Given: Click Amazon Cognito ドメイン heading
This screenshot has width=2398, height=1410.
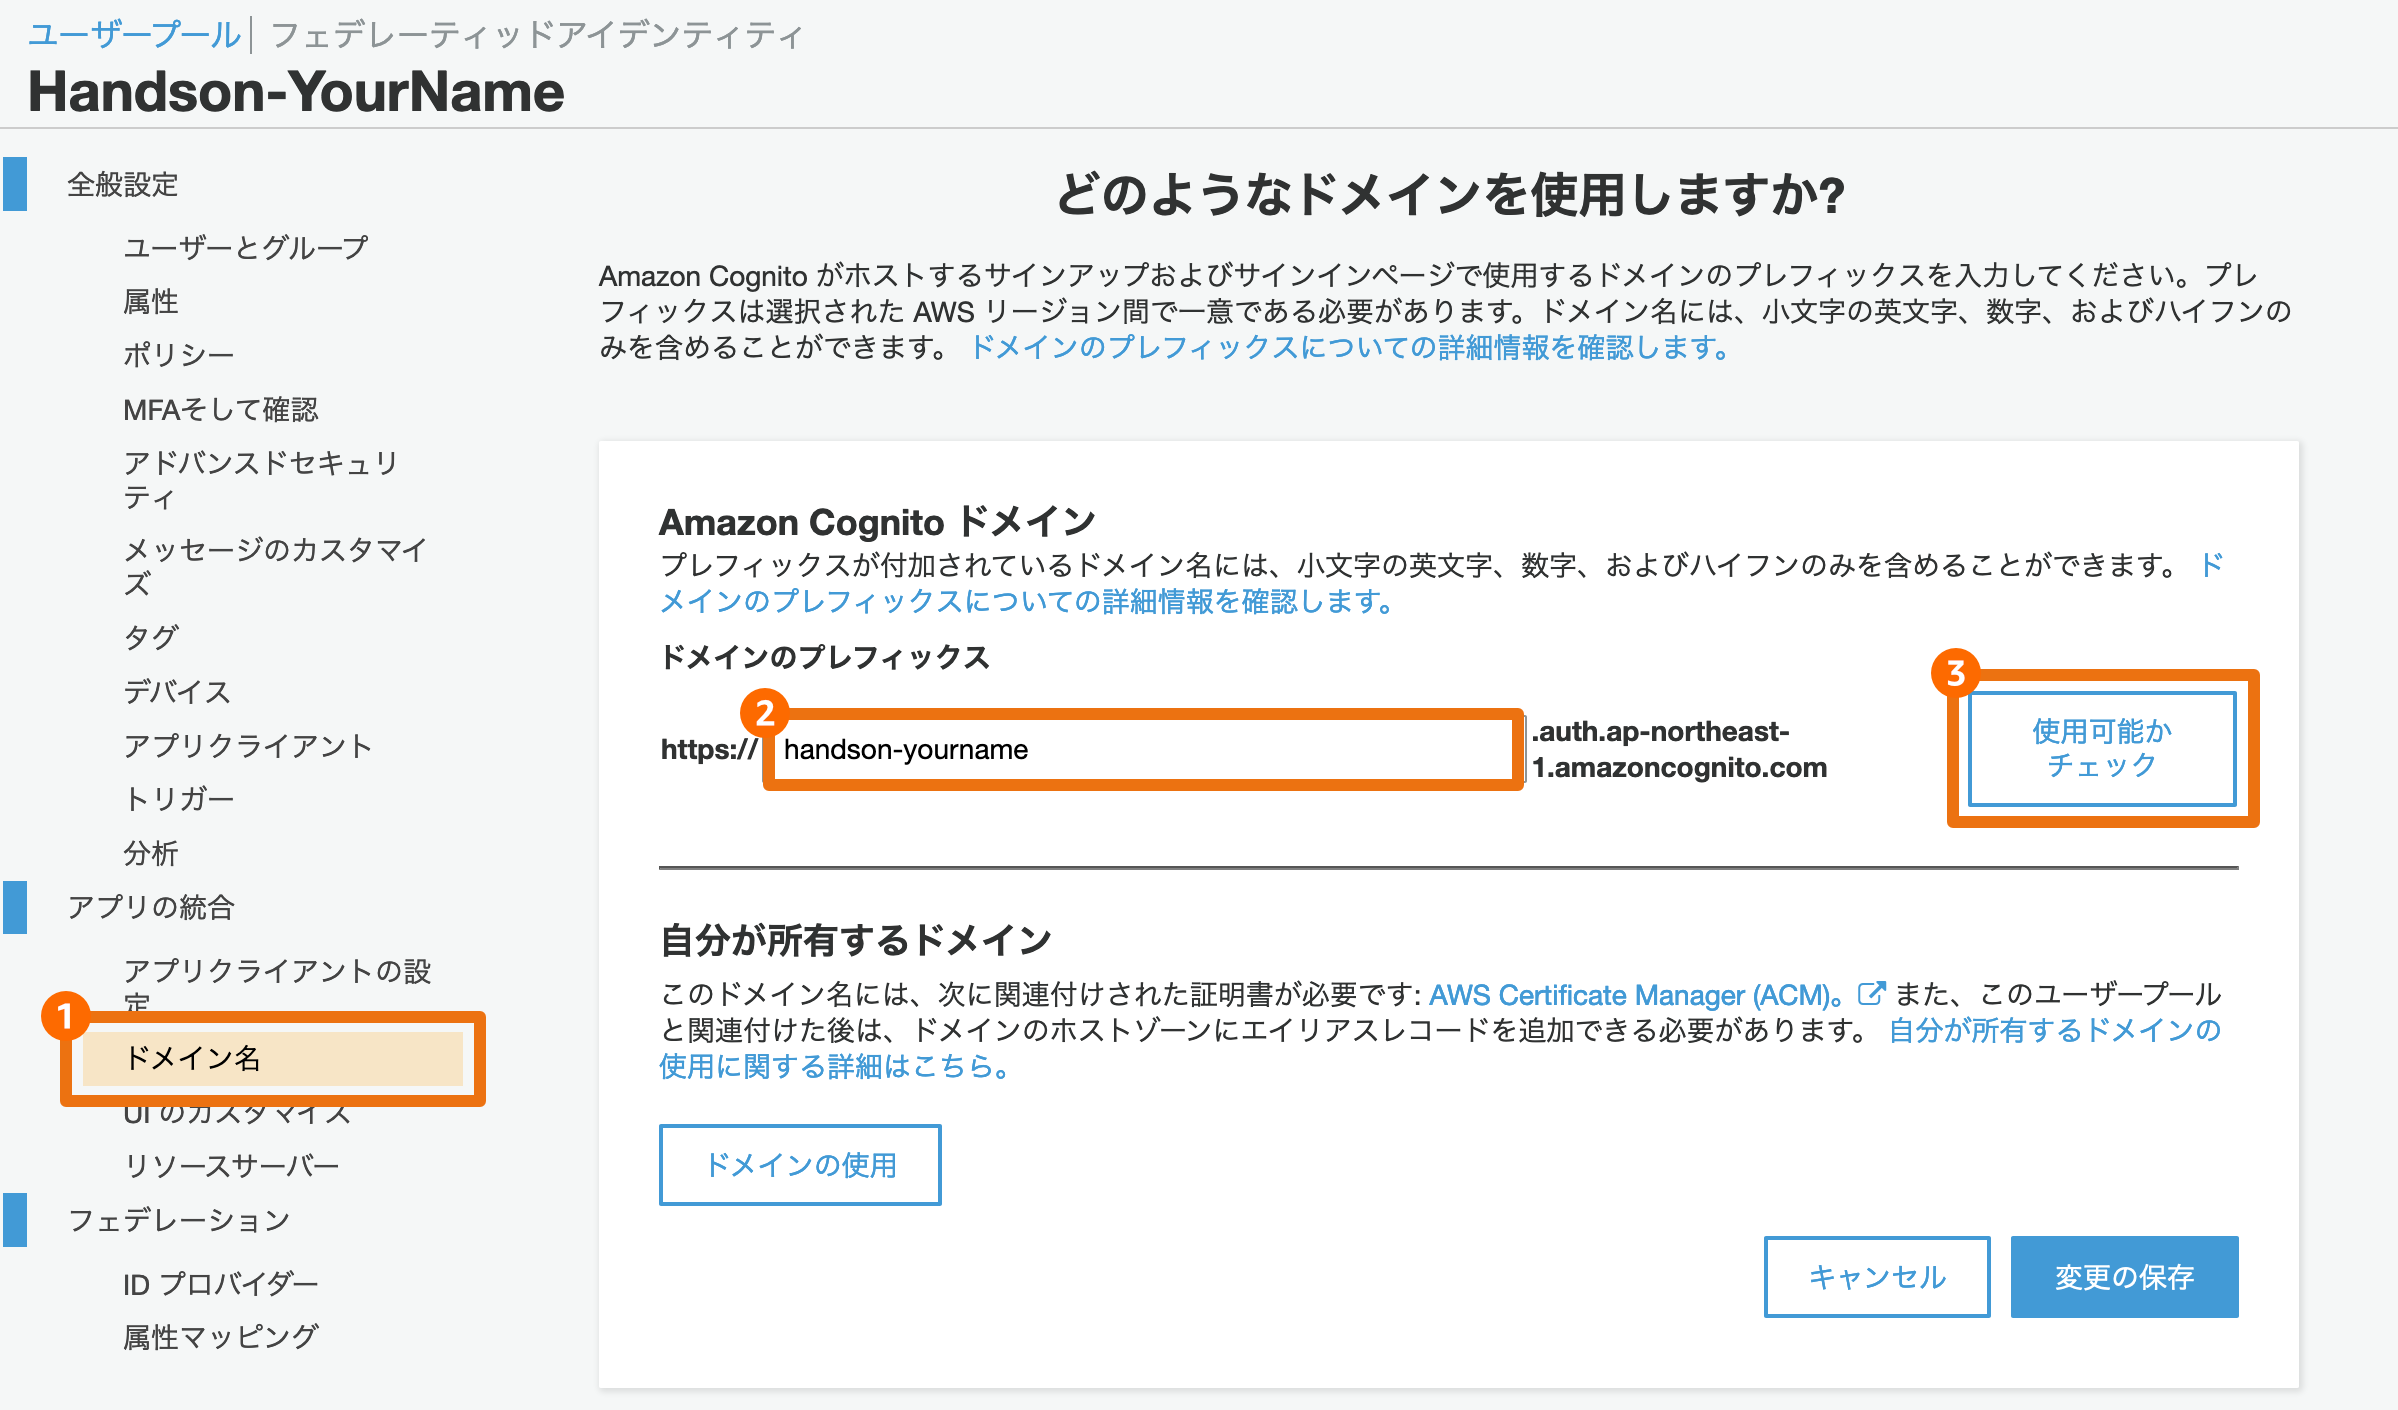Looking at the screenshot, I should tap(877, 522).
